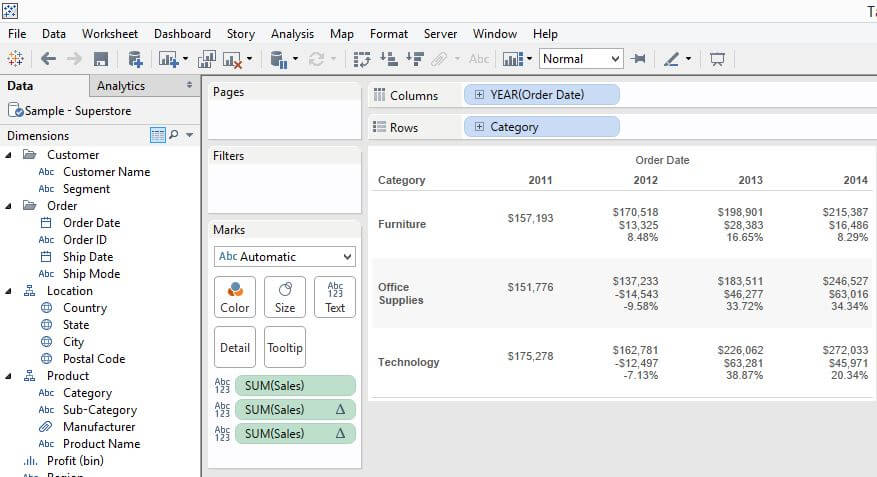Switch to the Analytics tab

(144, 86)
